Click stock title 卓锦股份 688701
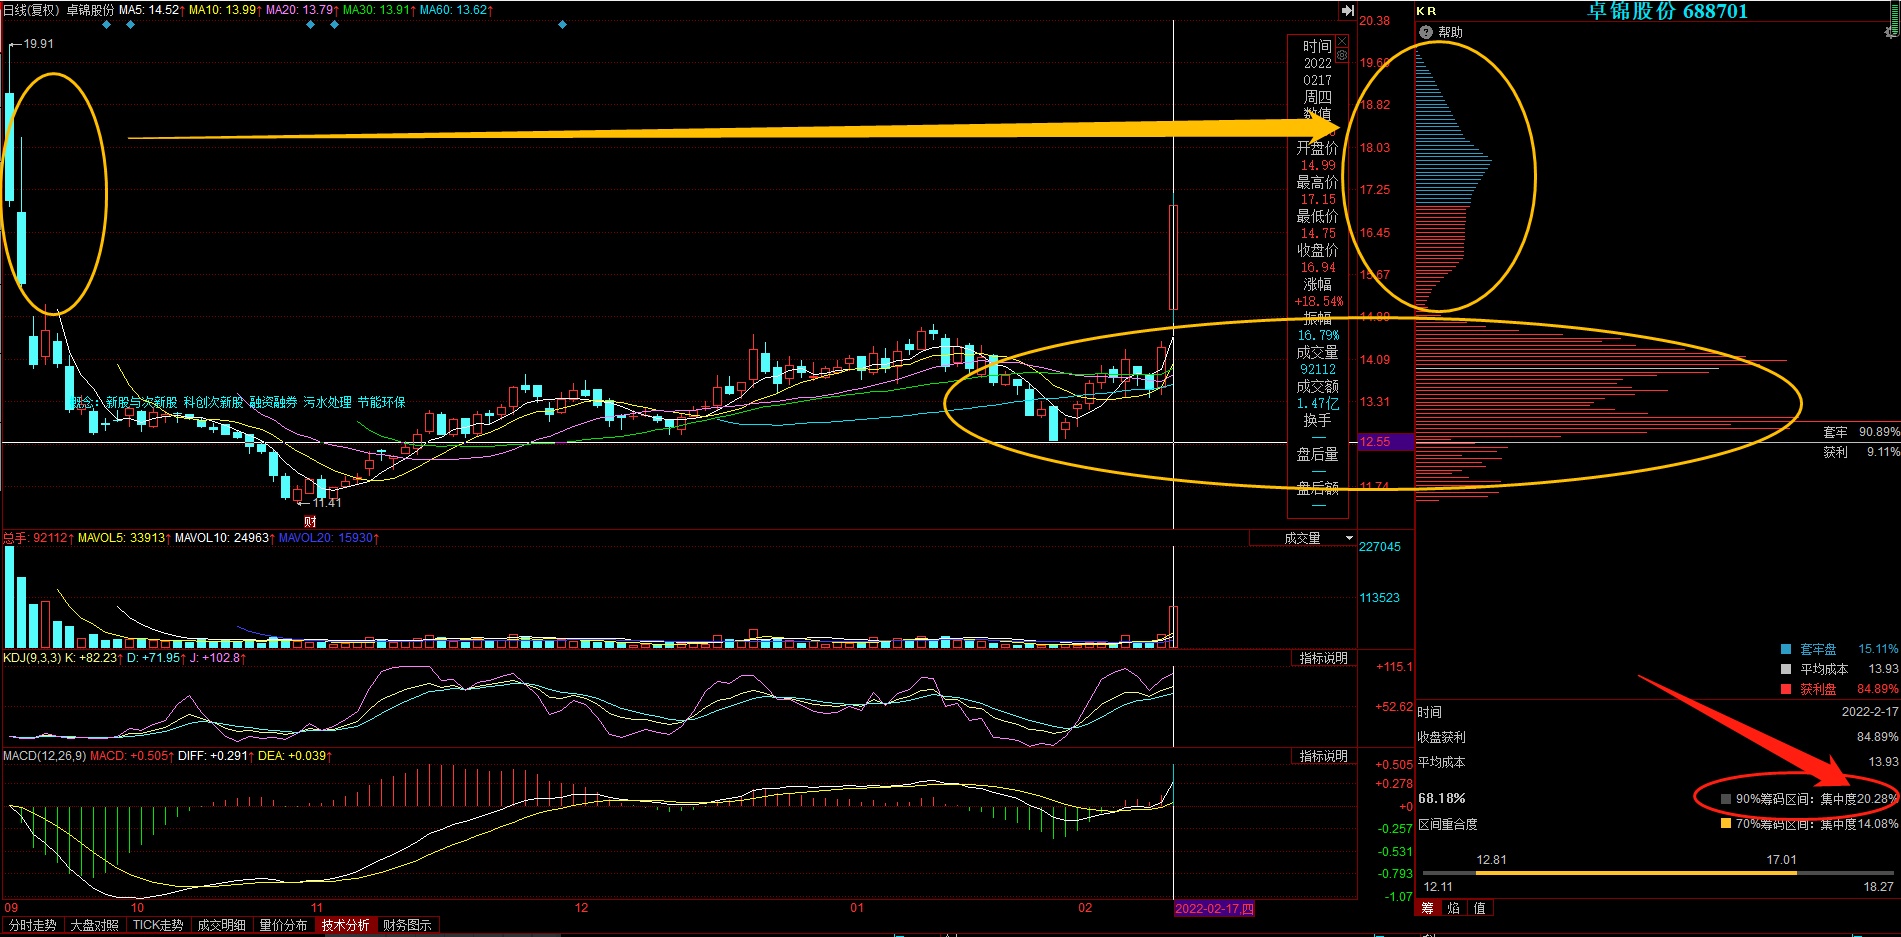Viewport: 1901px width, 937px height. click(x=1667, y=11)
